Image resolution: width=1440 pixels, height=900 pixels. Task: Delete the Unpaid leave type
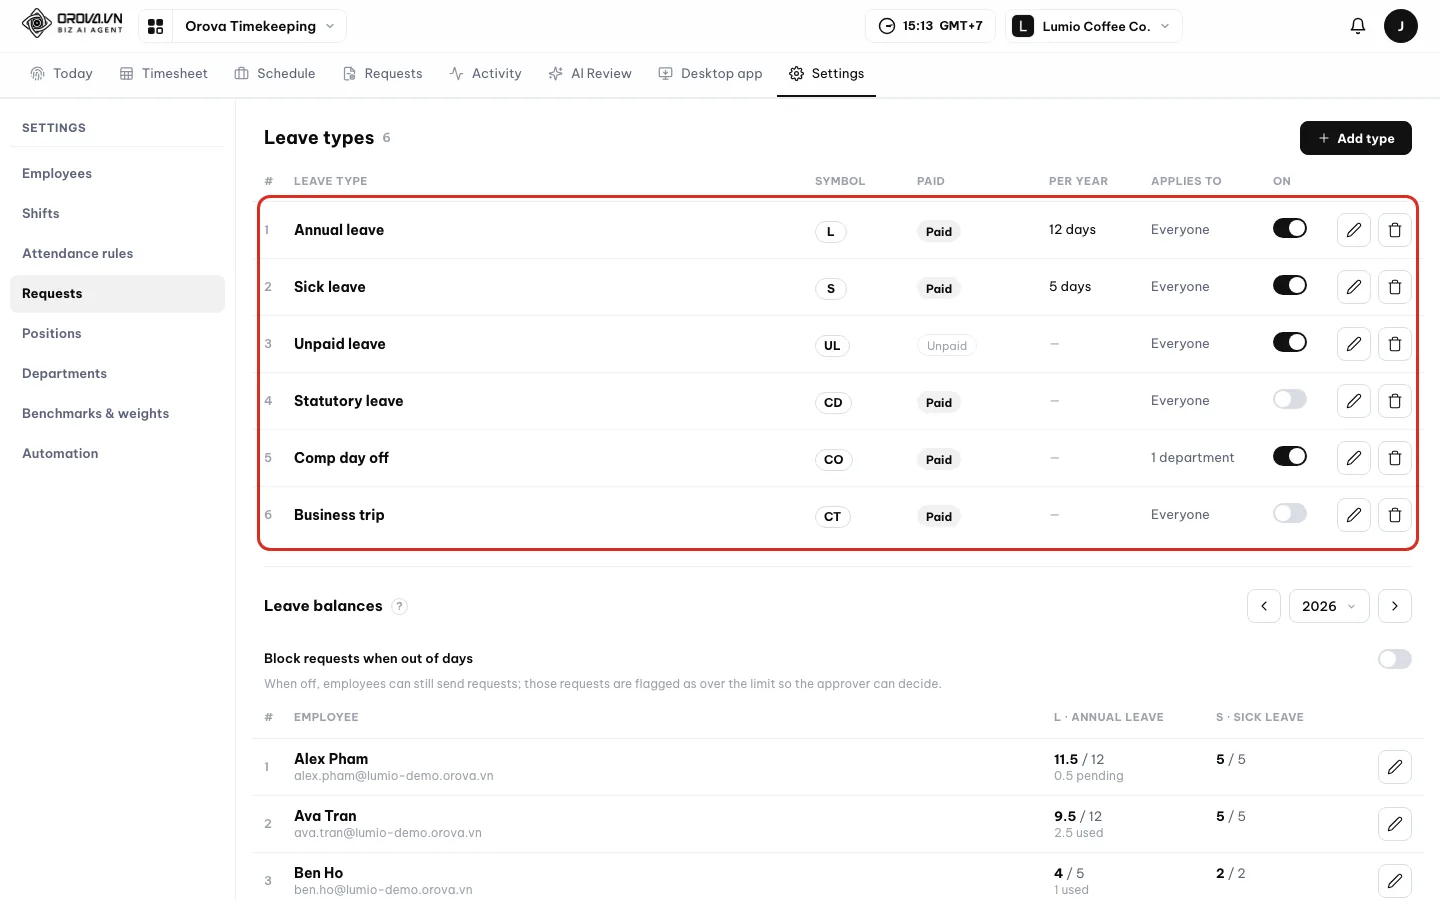point(1395,344)
